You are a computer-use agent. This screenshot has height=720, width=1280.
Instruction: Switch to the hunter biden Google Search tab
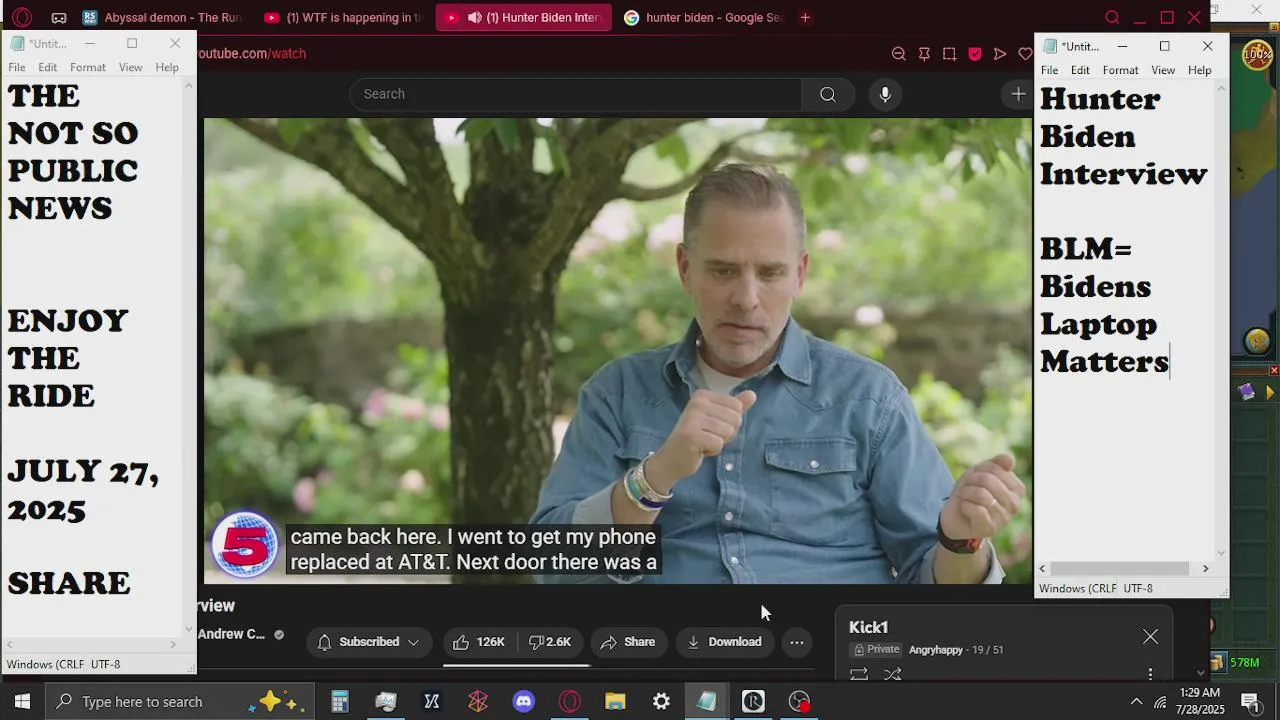pyautogui.click(x=704, y=17)
